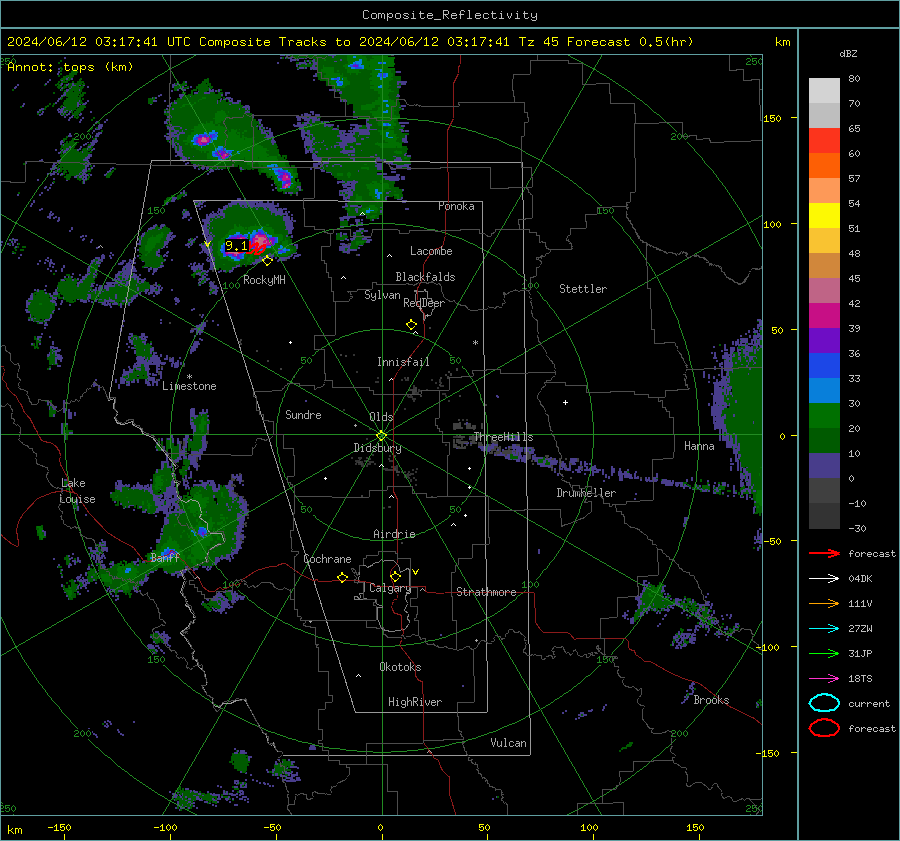Click the HighRiver label
The width and height of the screenshot is (900, 841).
tap(415, 702)
